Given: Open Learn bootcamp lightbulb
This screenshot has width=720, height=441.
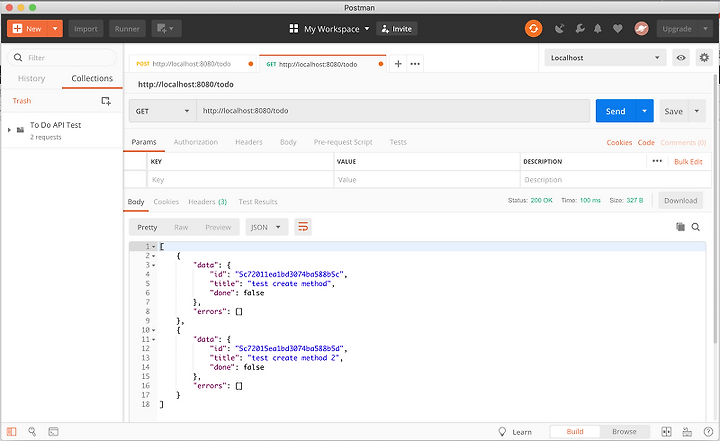Looking at the screenshot, I should pos(502,431).
